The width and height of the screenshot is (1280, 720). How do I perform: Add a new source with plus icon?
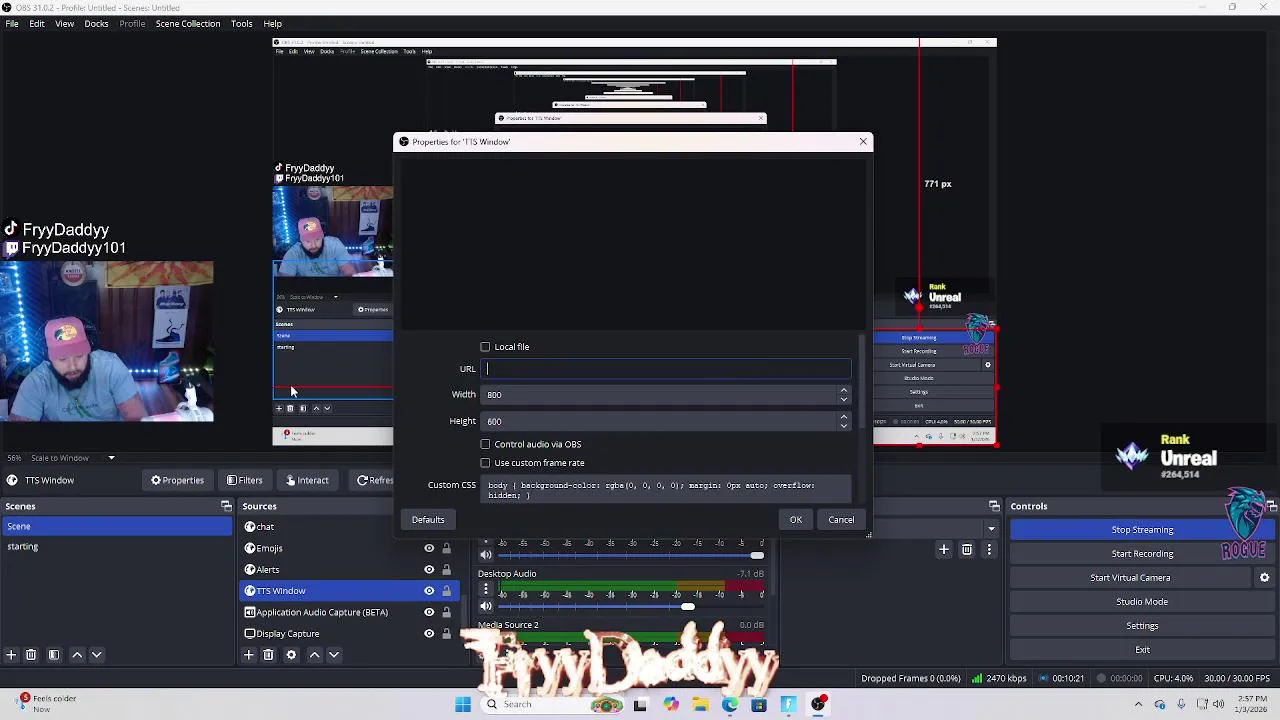pos(248,655)
